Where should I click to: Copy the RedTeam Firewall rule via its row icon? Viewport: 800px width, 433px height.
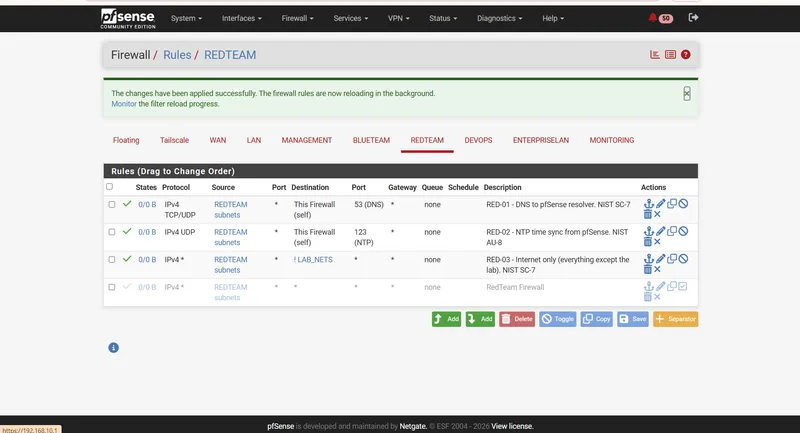pos(672,286)
